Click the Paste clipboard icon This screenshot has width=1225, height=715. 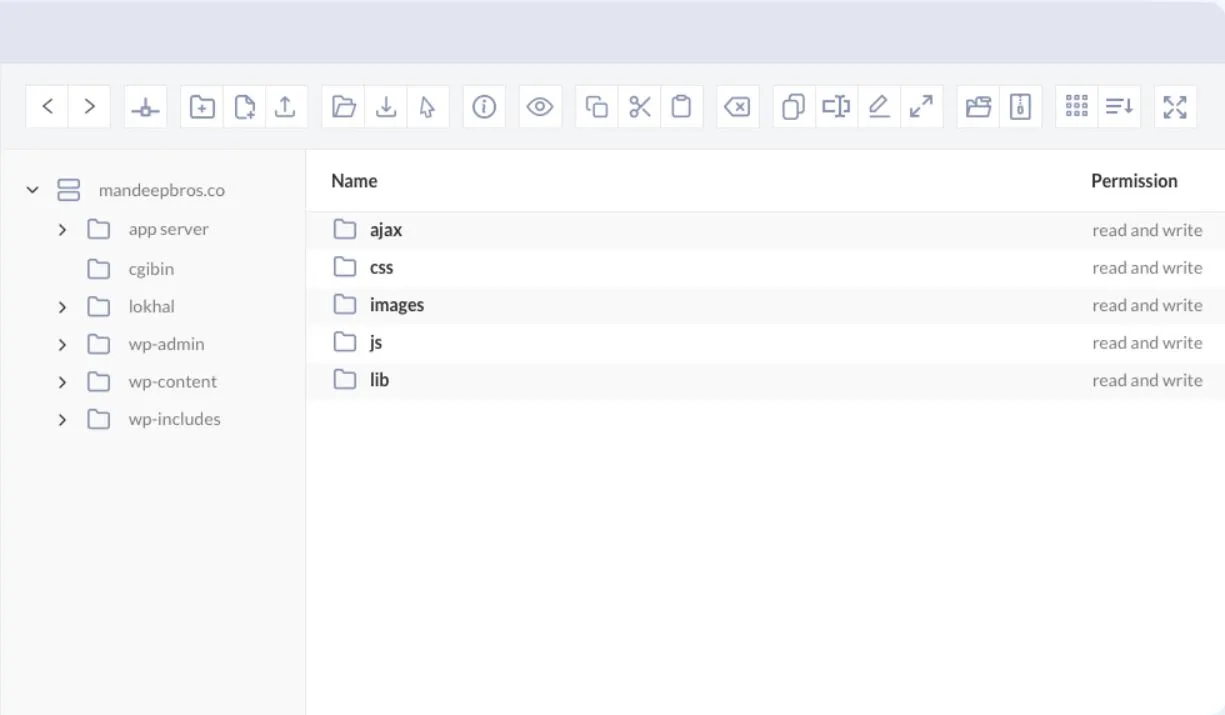pyautogui.click(x=682, y=105)
